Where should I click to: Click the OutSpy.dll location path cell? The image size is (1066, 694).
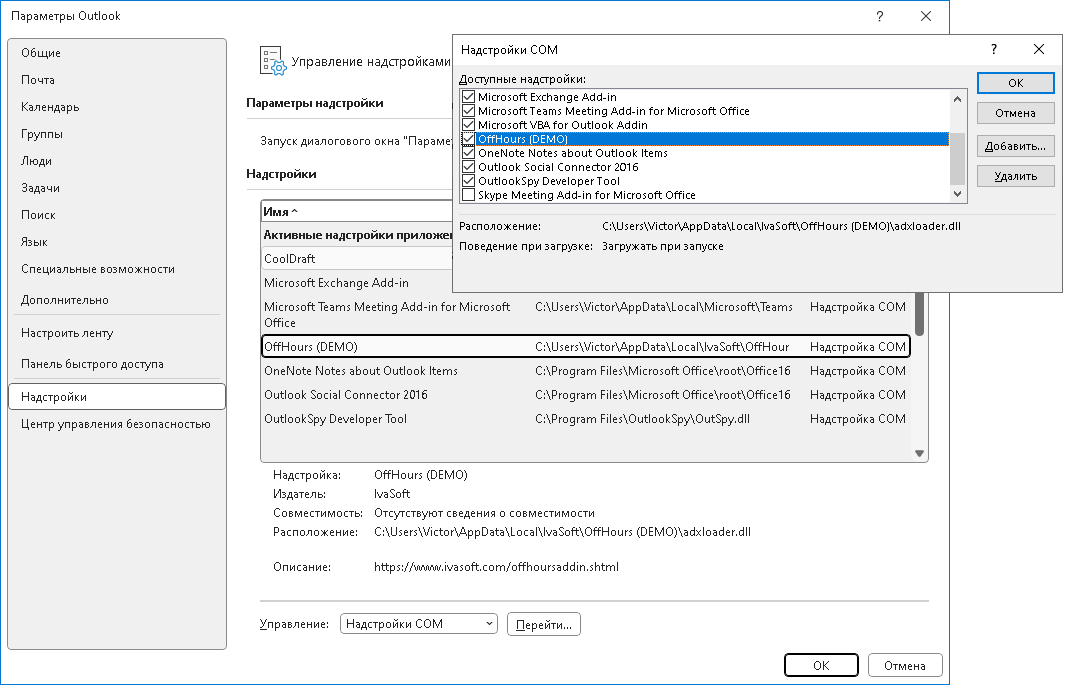pyautogui.click(x=642, y=419)
